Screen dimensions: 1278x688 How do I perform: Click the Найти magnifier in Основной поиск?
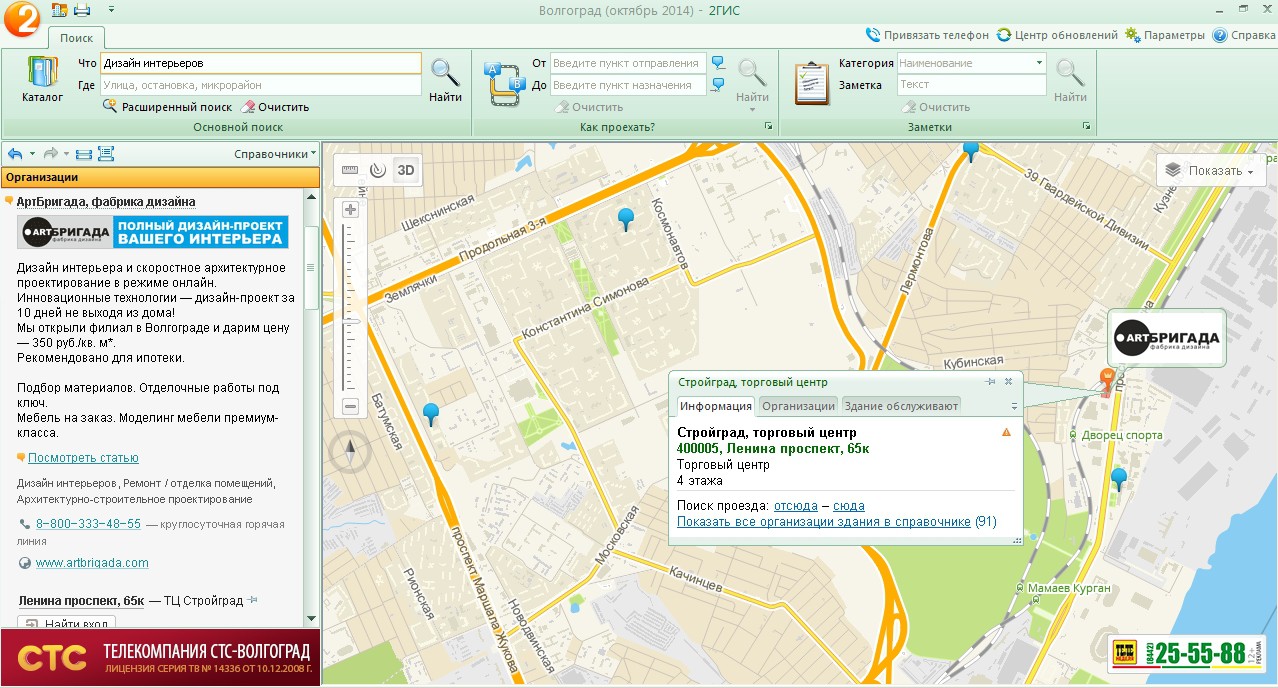(x=445, y=80)
